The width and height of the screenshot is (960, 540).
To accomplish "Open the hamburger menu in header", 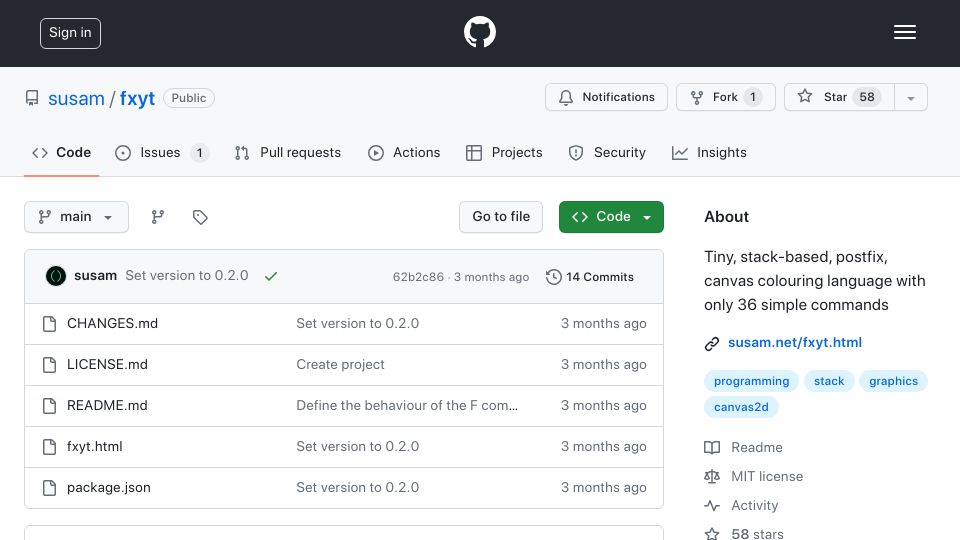I will (904, 32).
